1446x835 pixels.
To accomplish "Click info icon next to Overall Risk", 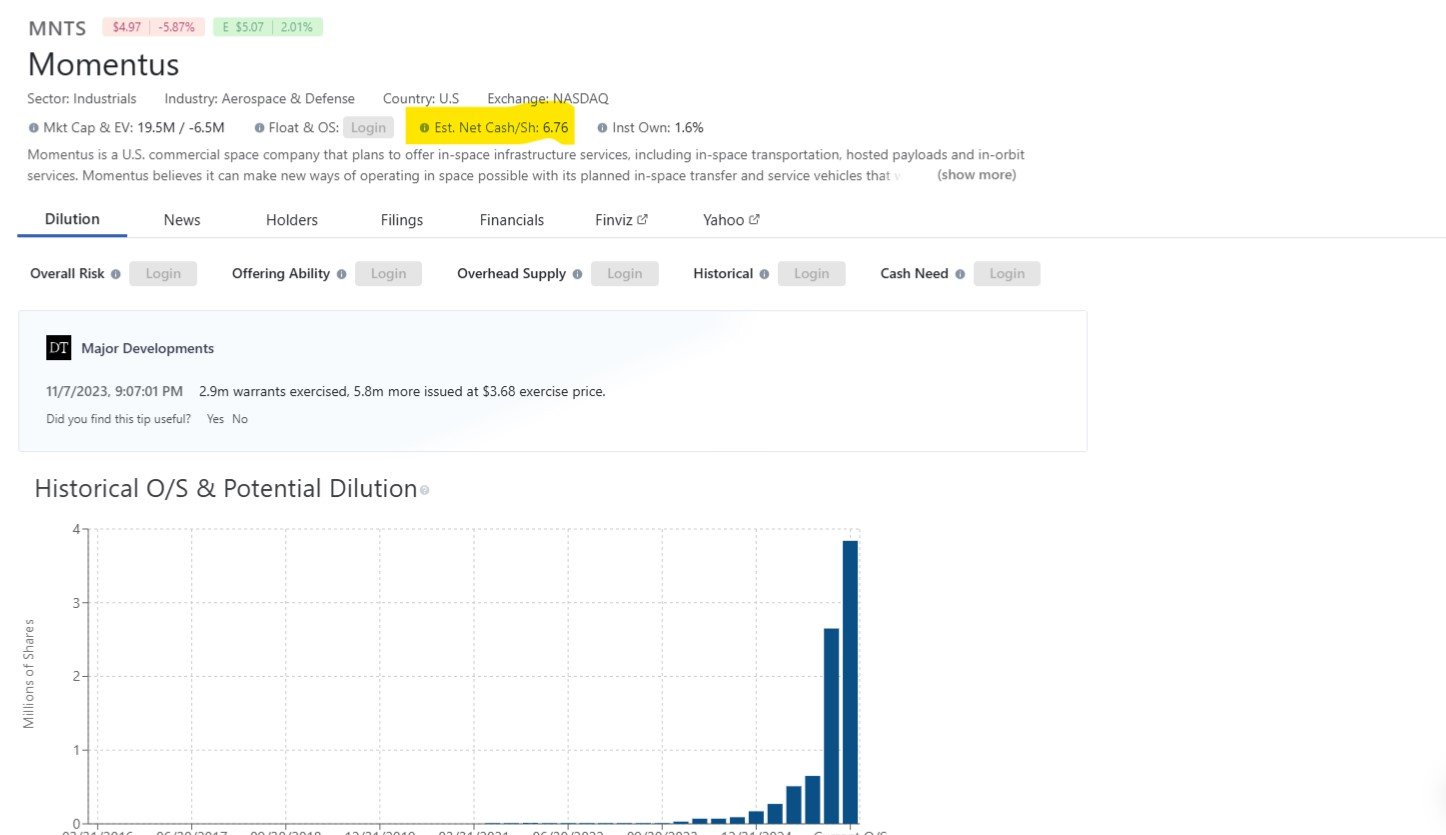I will (x=116, y=274).
